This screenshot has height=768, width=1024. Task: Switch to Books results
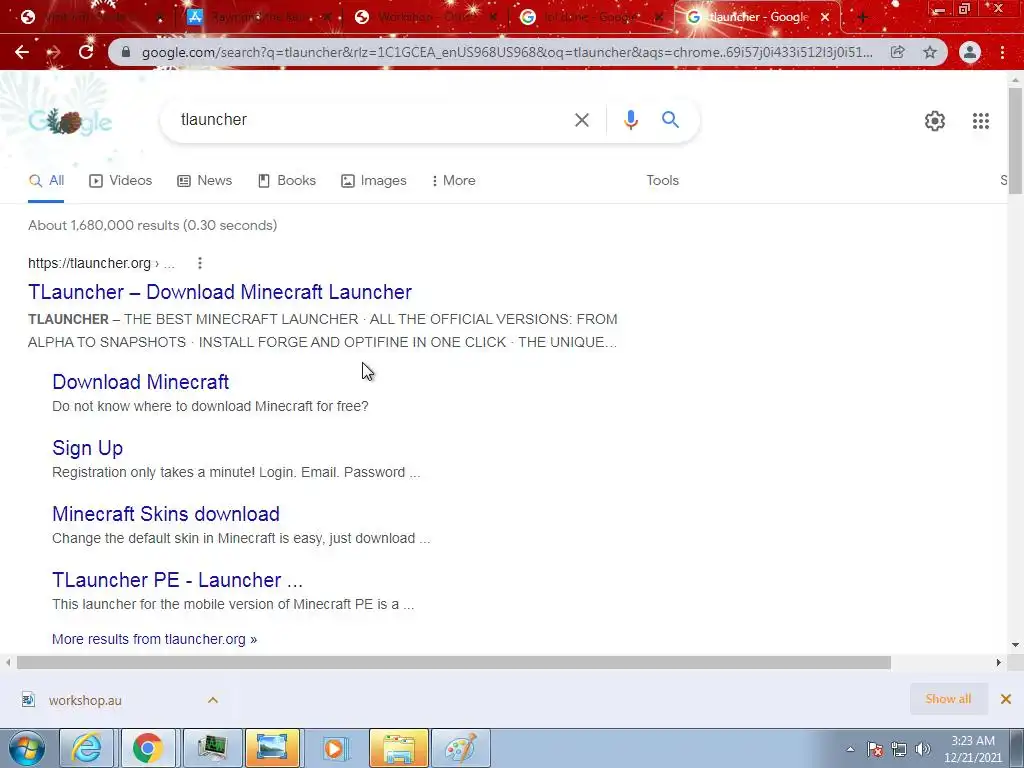287,180
